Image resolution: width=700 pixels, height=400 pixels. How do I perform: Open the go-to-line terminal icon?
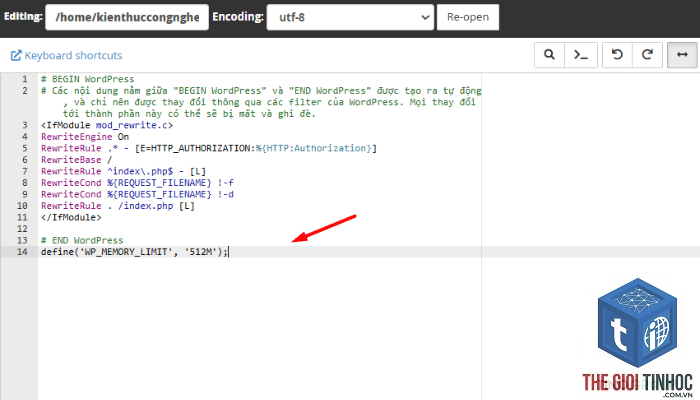click(x=581, y=55)
